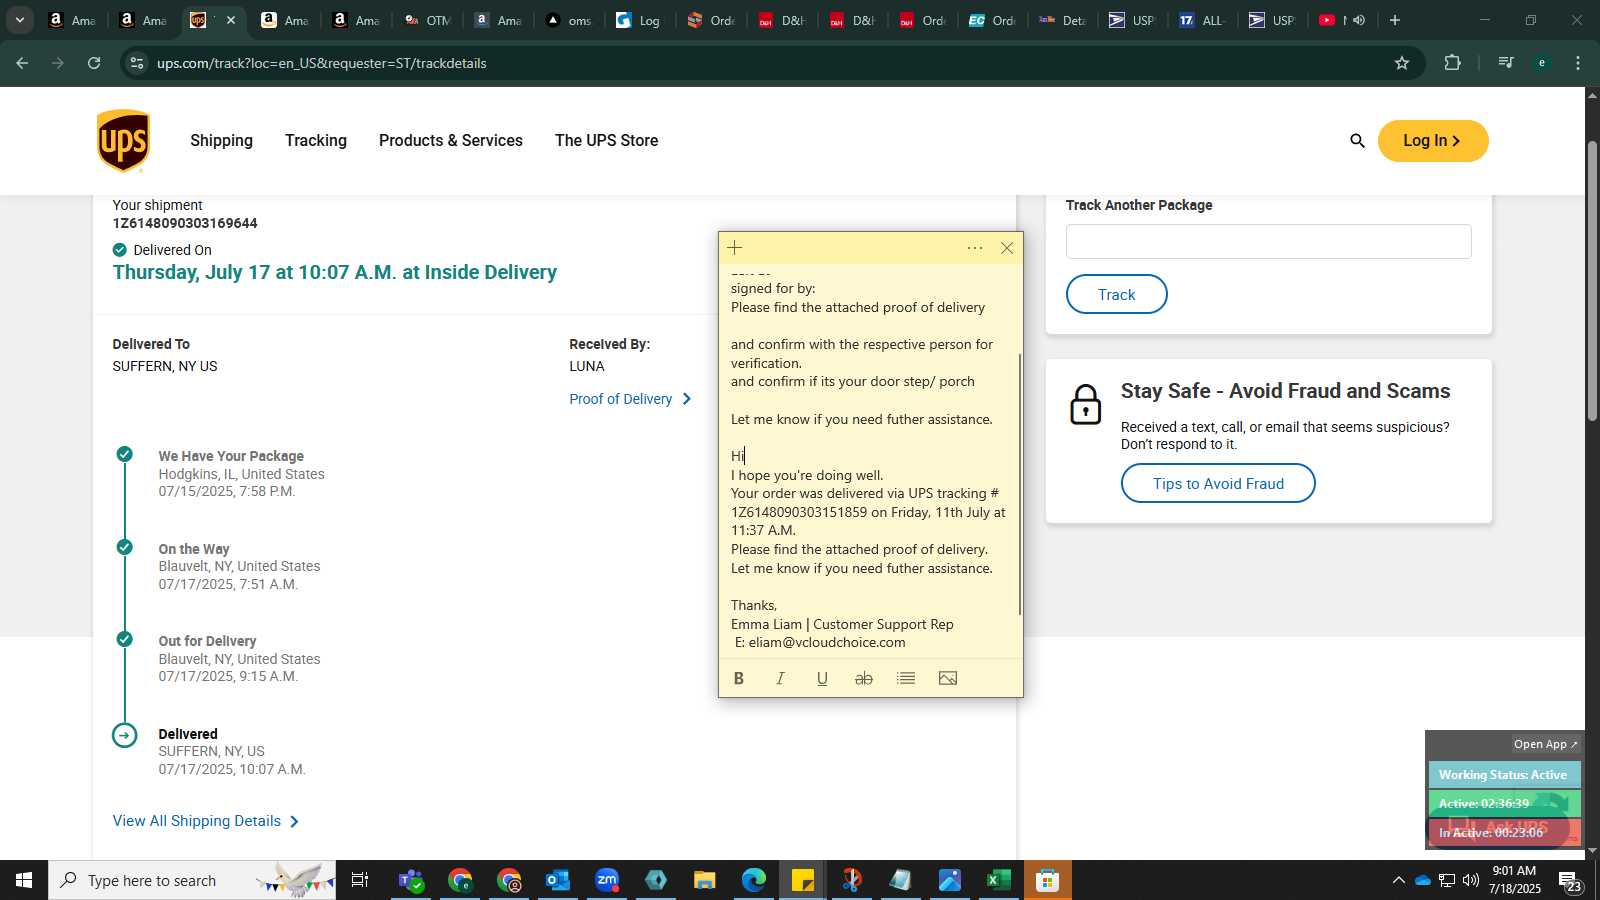Click the Sticky Notes taskbar icon
This screenshot has height=900, width=1600.
tap(803, 880)
